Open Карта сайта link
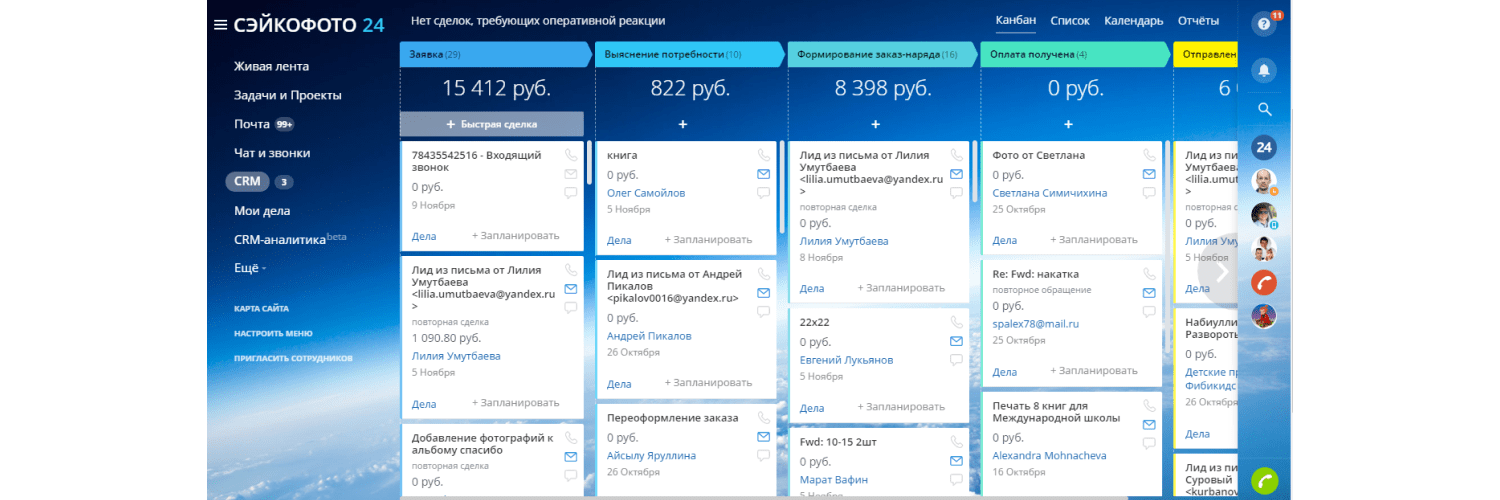Image resolution: width=1500 pixels, height=500 pixels. click(261, 309)
